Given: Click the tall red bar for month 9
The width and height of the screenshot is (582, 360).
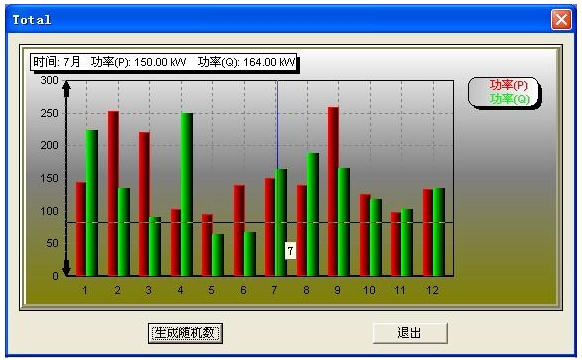Looking at the screenshot, I should click(333, 192).
